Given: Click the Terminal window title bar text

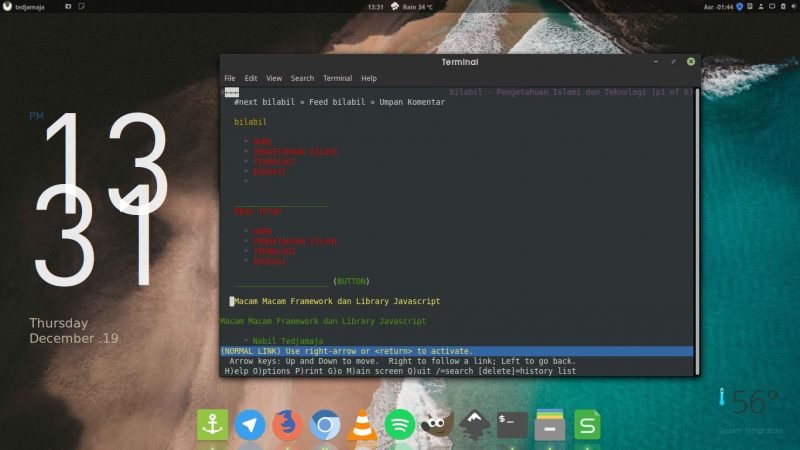Looking at the screenshot, I should pyautogui.click(x=460, y=62).
